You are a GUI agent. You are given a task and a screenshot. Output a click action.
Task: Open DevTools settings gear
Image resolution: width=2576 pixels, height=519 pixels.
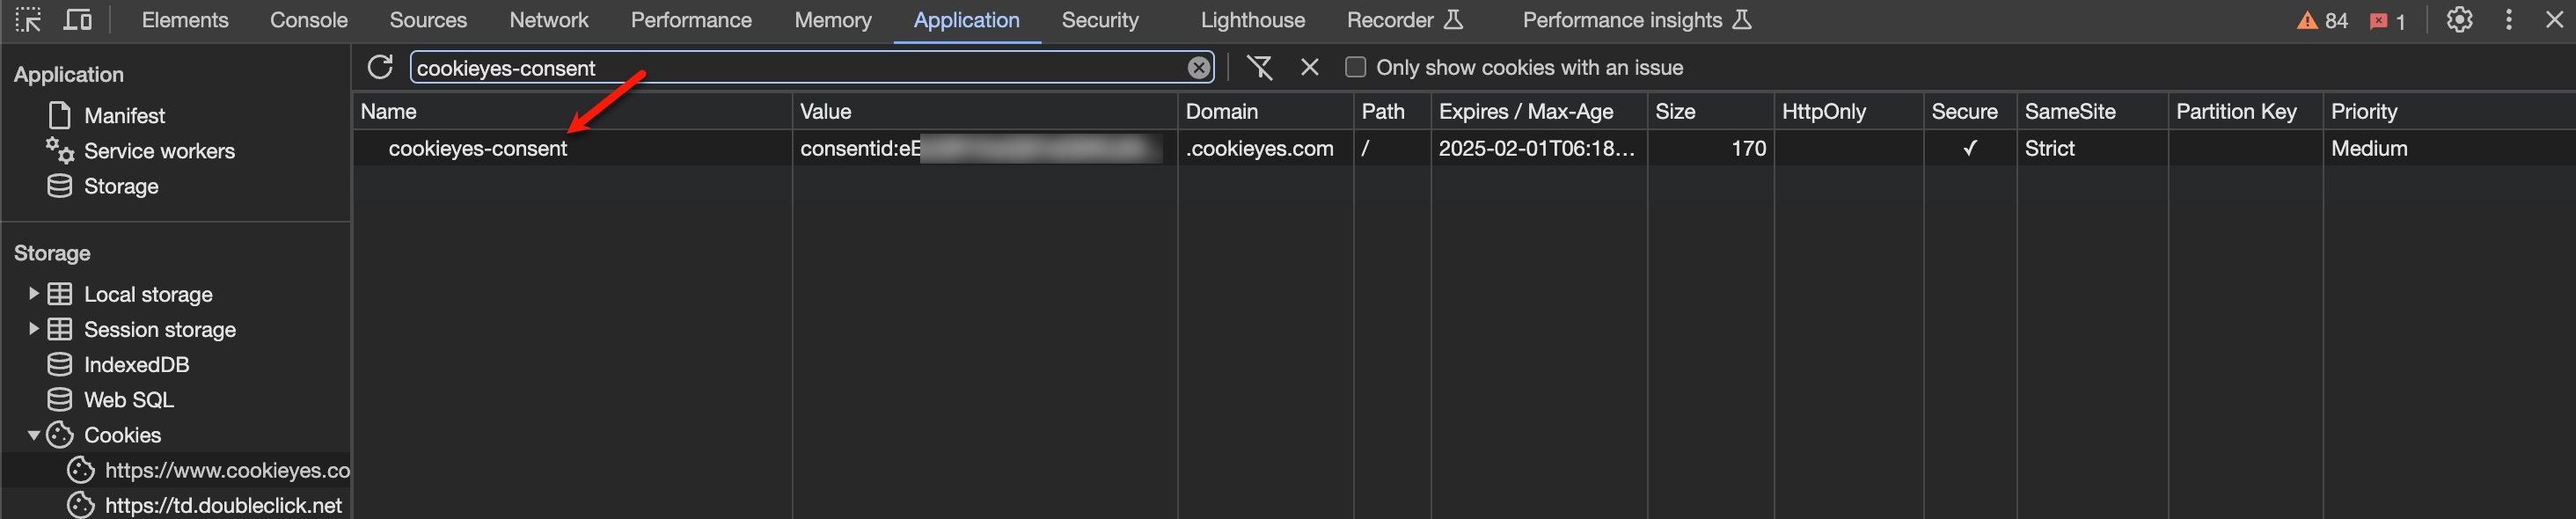[2459, 20]
